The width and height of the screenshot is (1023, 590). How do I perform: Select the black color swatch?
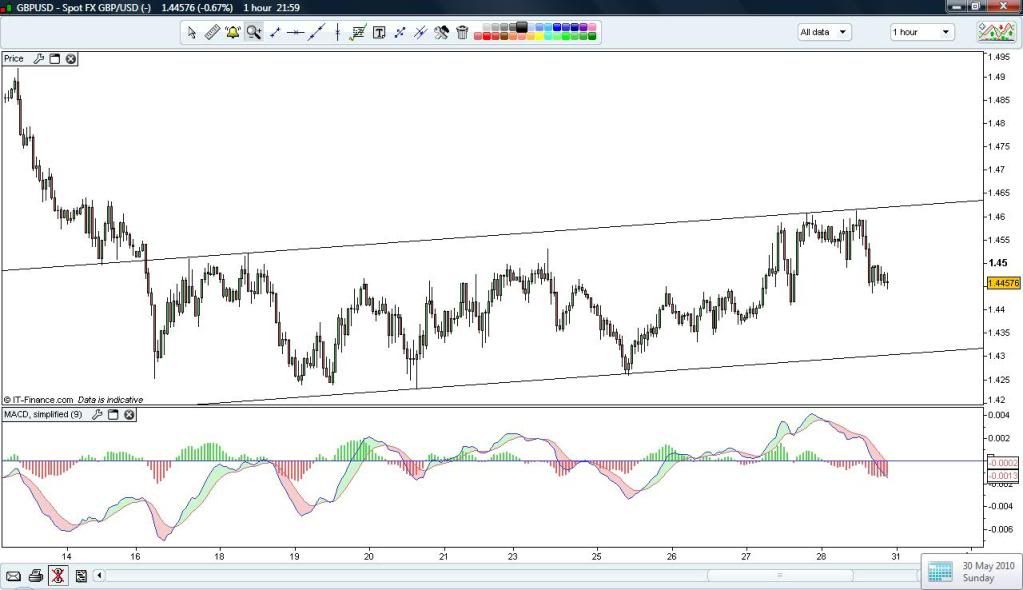[x=522, y=27]
